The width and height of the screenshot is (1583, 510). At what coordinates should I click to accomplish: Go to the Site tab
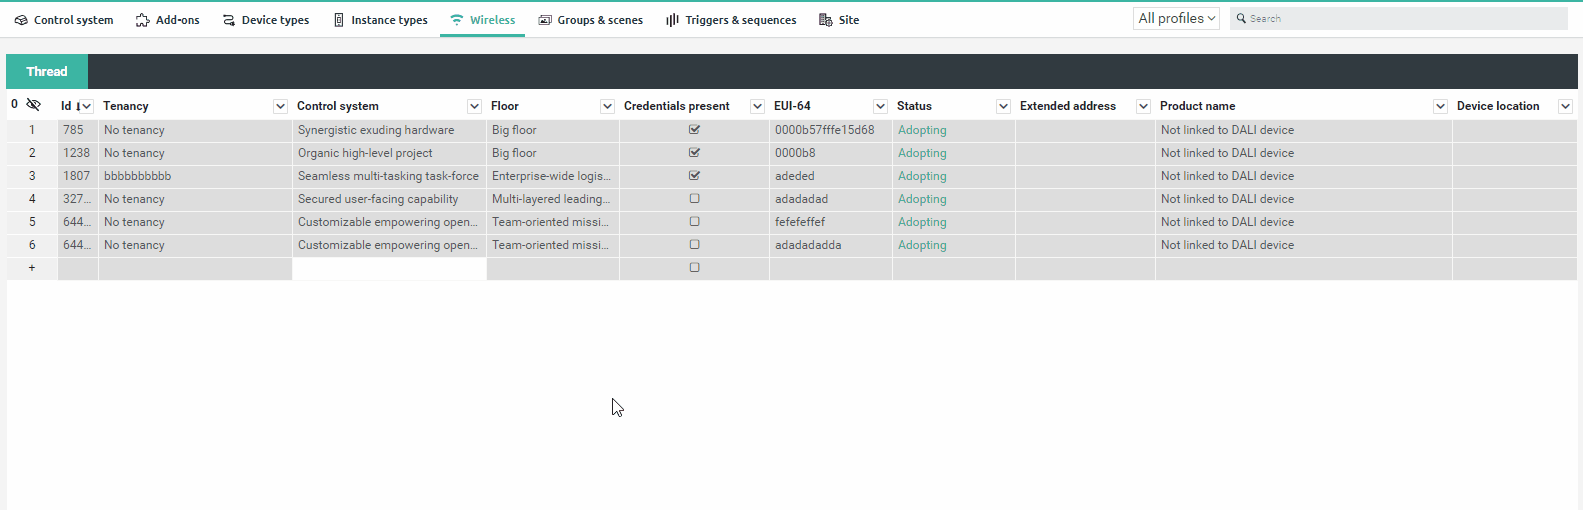tap(840, 20)
